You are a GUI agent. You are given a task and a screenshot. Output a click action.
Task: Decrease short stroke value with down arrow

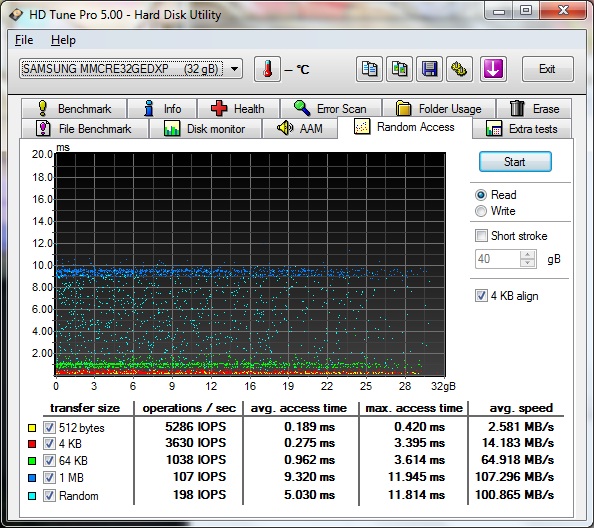tap(528, 263)
